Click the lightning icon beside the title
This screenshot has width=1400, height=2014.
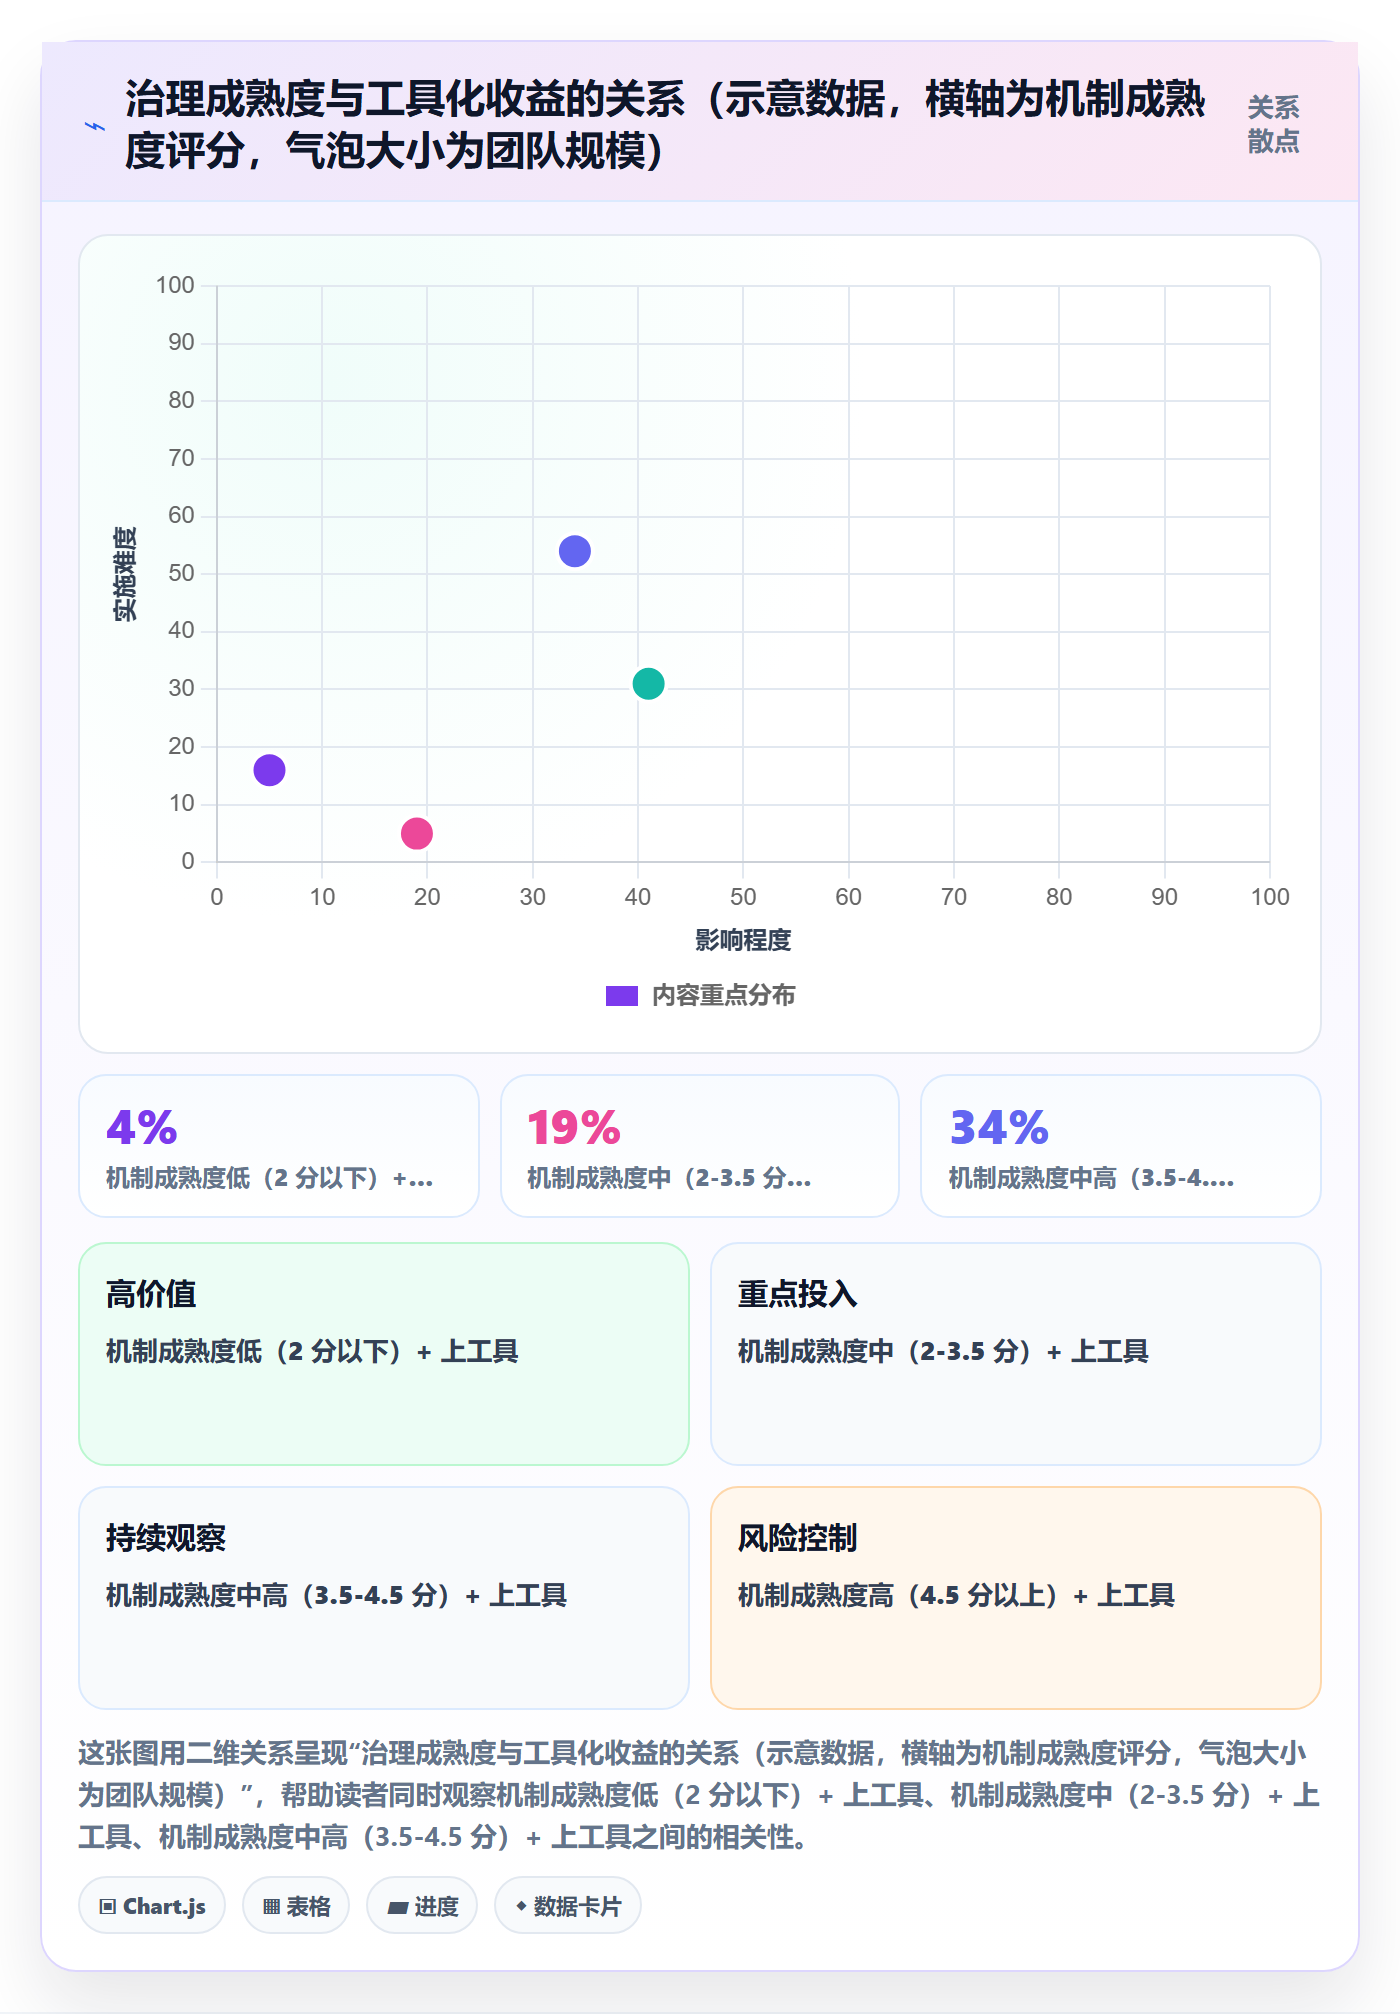(95, 126)
